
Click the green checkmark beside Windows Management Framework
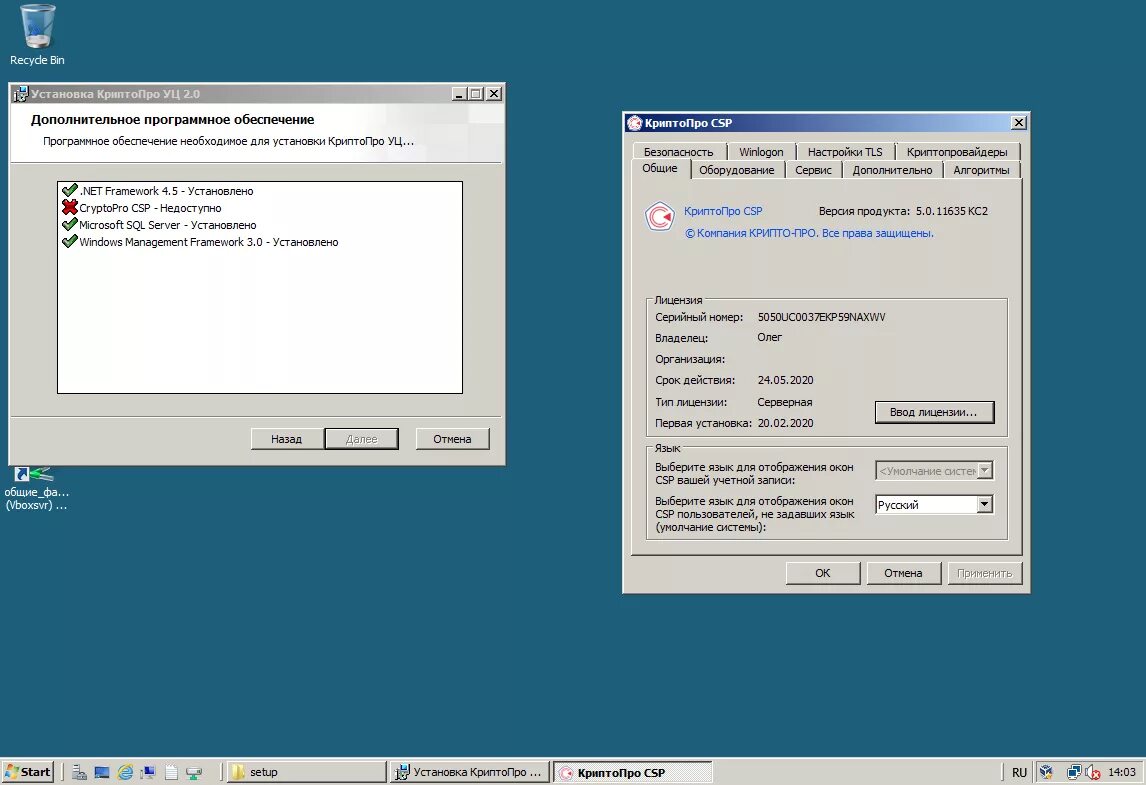[69, 240]
